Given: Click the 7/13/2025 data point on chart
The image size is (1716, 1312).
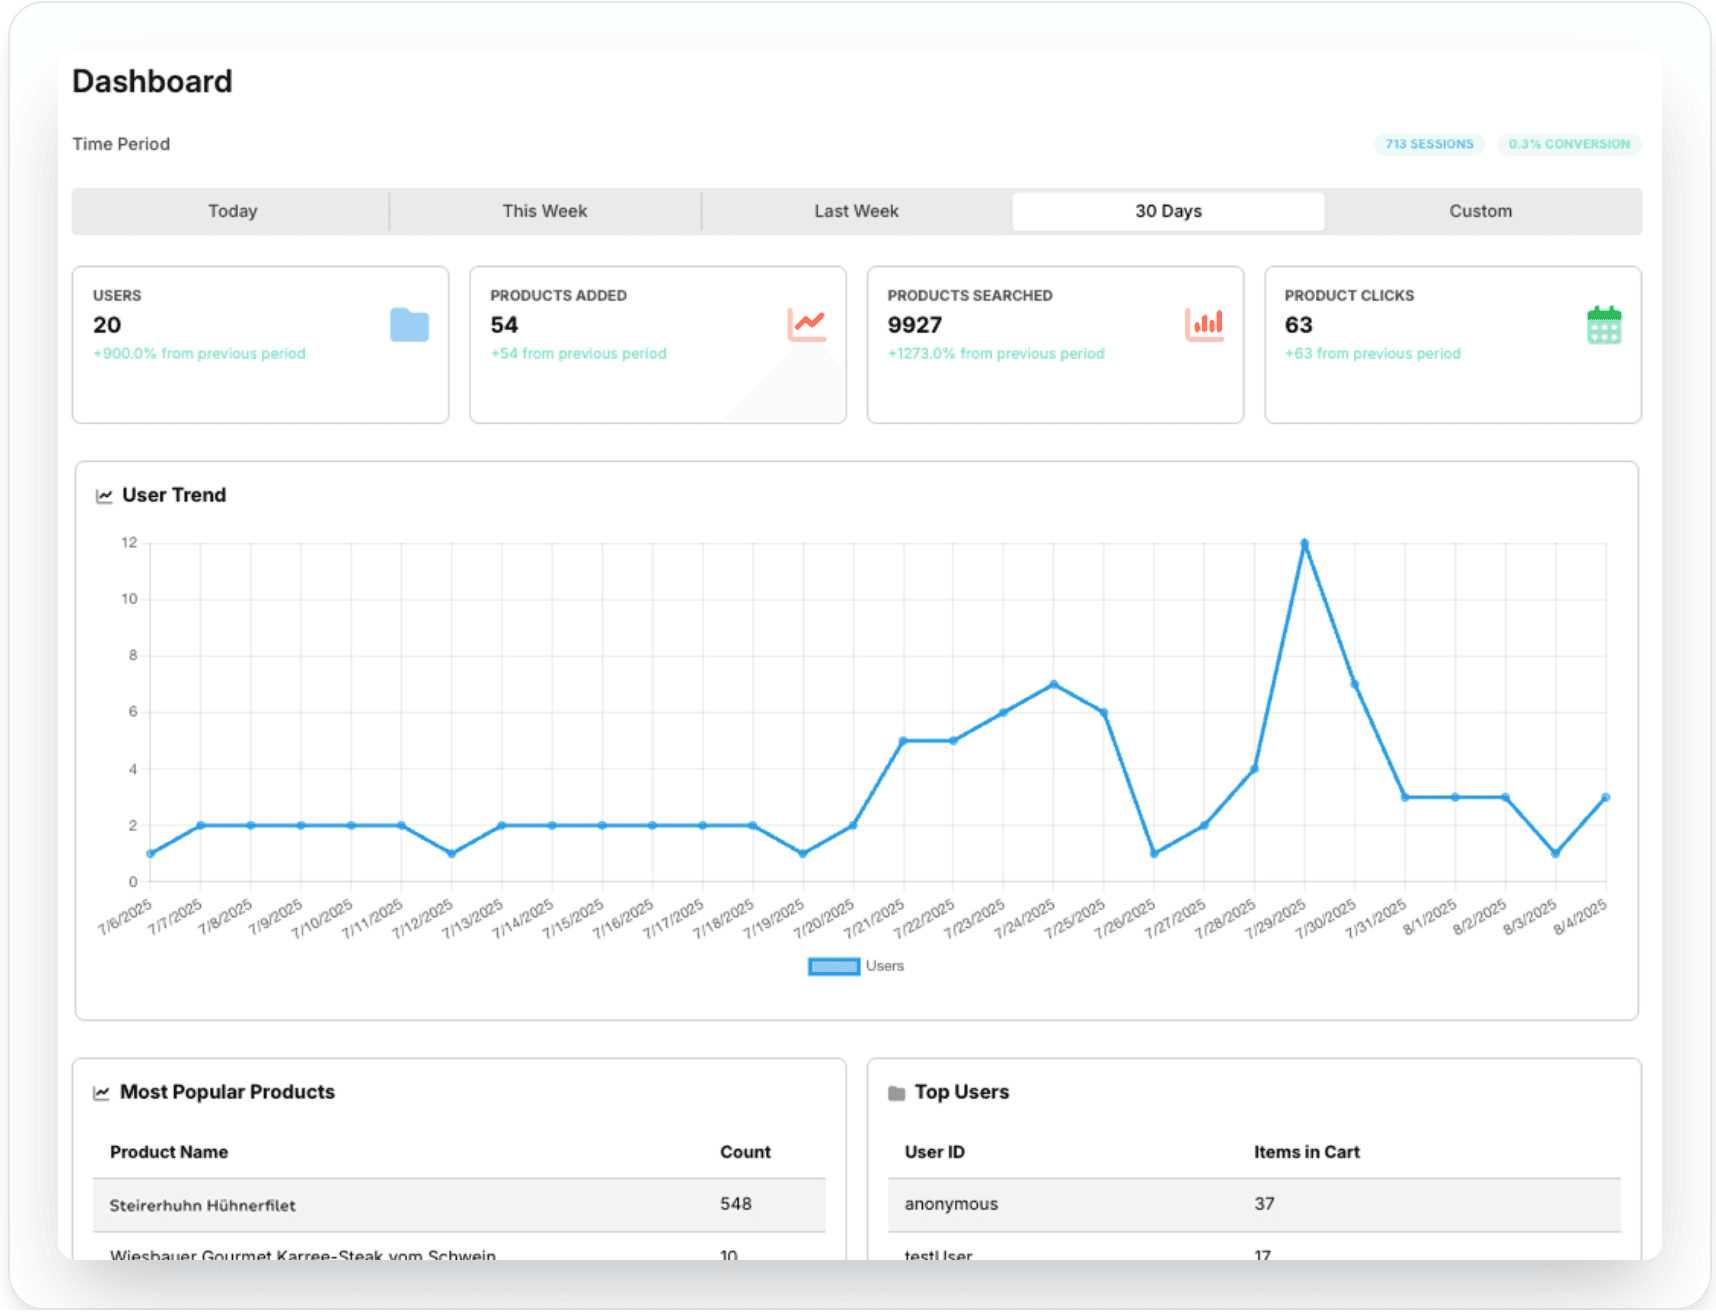Looking at the screenshot, I should coord(501,825).
